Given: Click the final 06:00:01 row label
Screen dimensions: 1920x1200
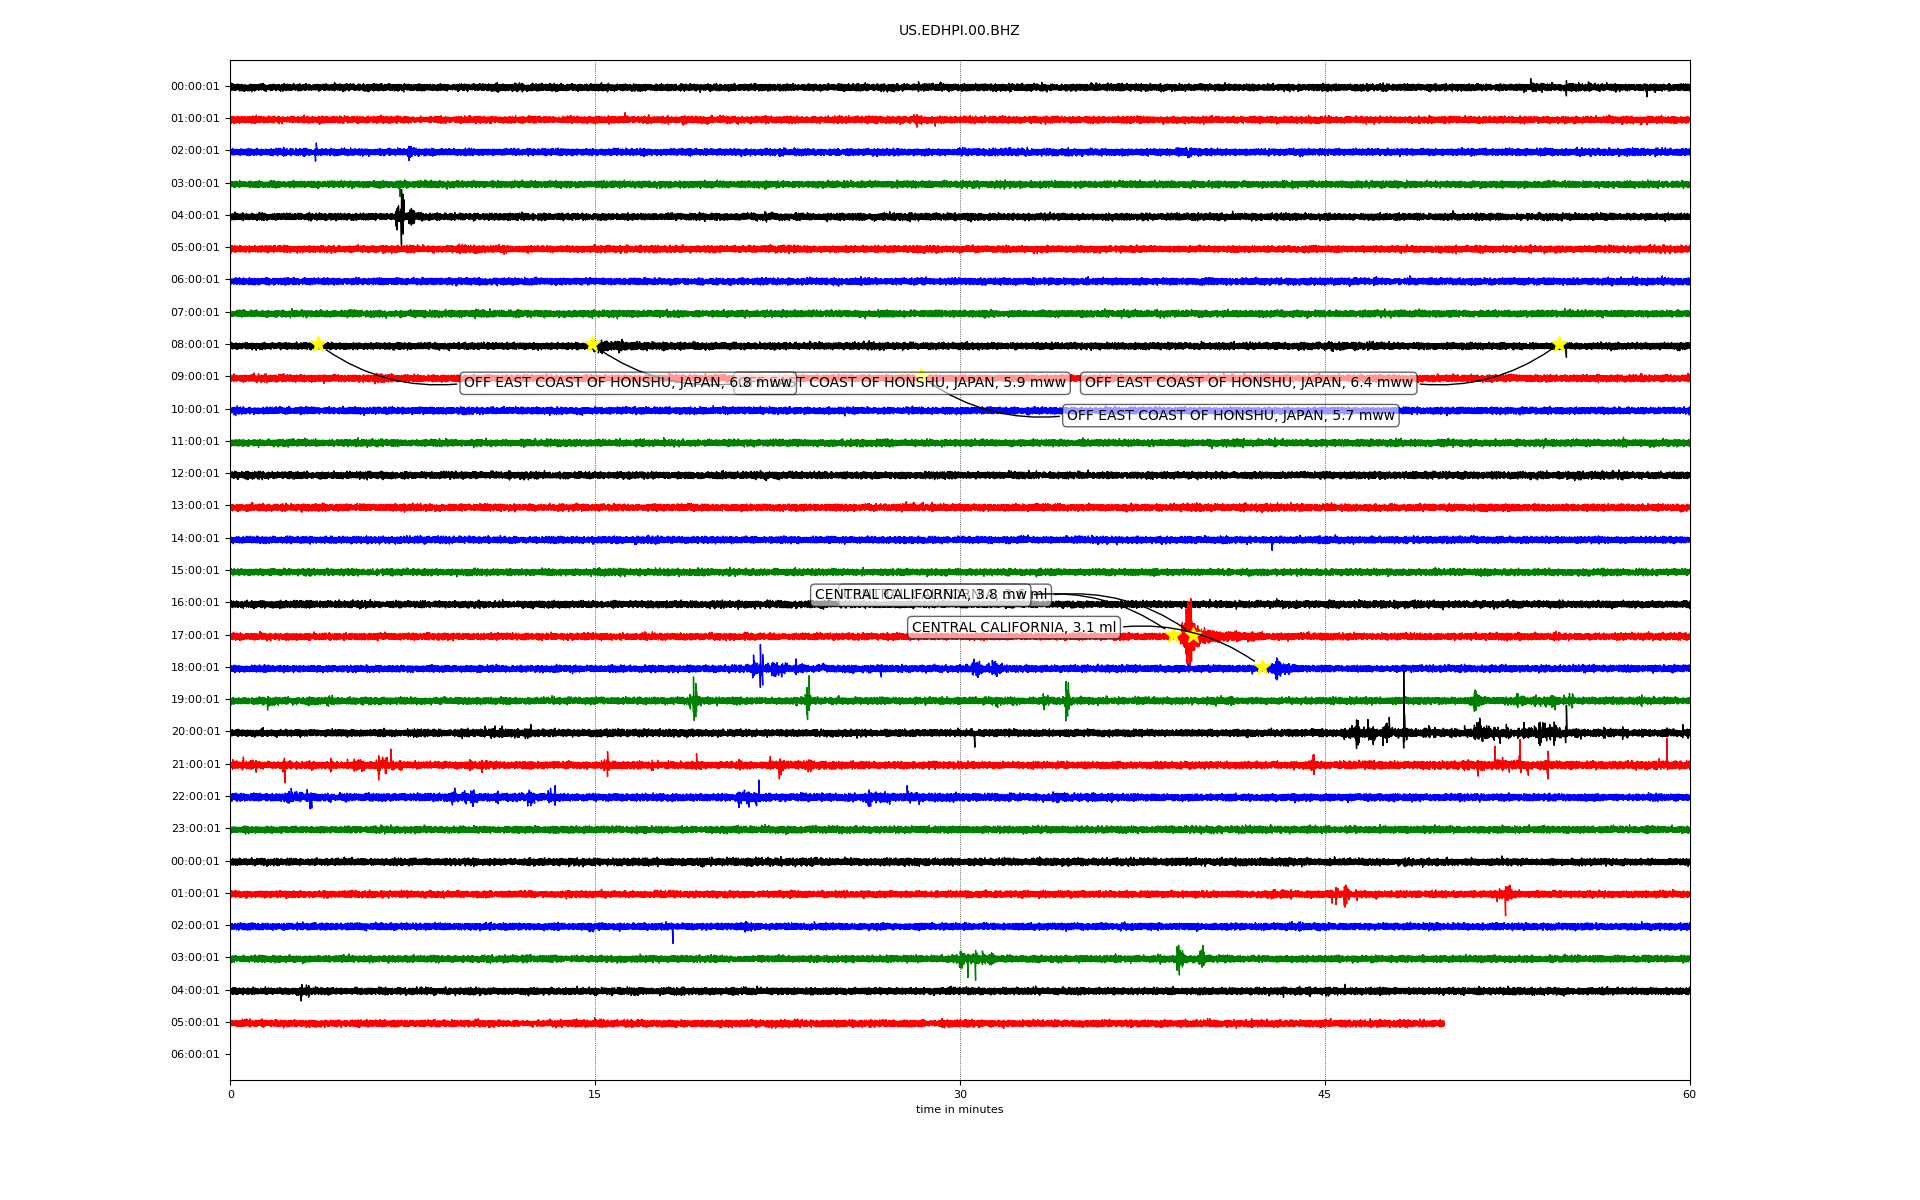Looking at the screenshot, I should pyautogui.click(x=195, y=1055).
